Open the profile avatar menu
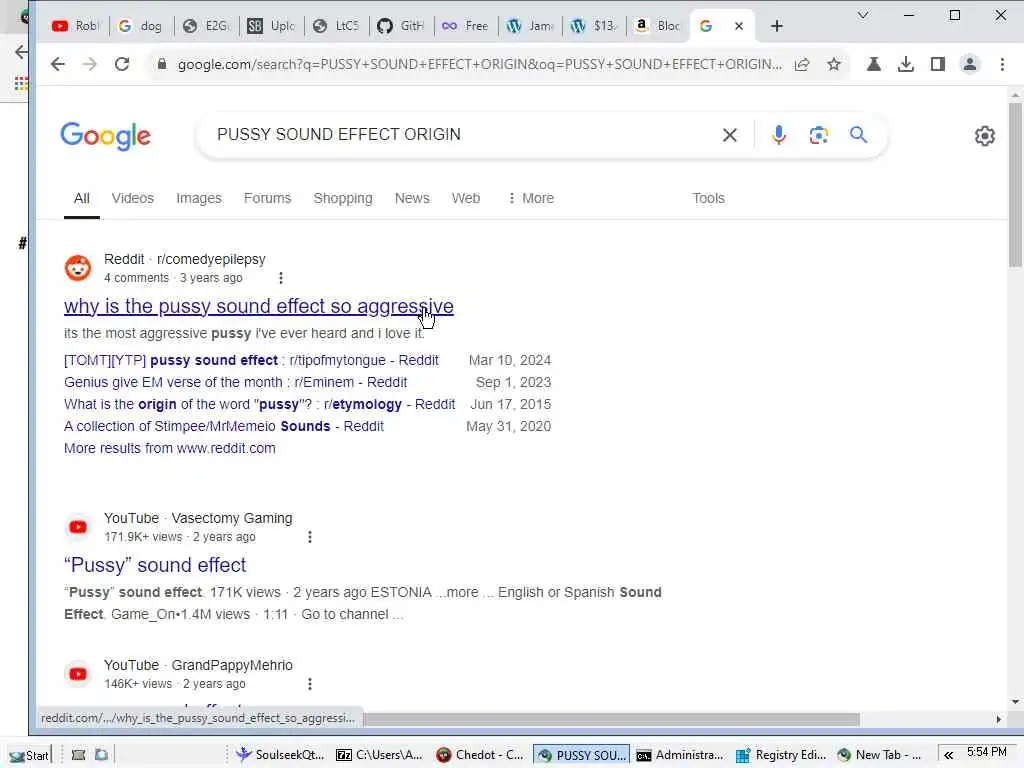The height and width of the screenshot is (768, 1024). click(x=970, y=64)
